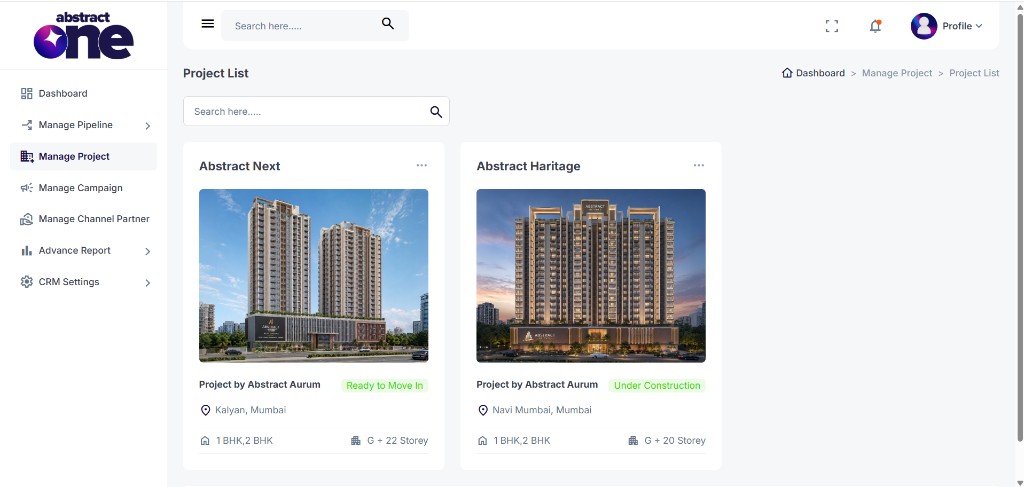
Task: Click the Manage Pipeline icon in sidebar
Action: (27, 125)
